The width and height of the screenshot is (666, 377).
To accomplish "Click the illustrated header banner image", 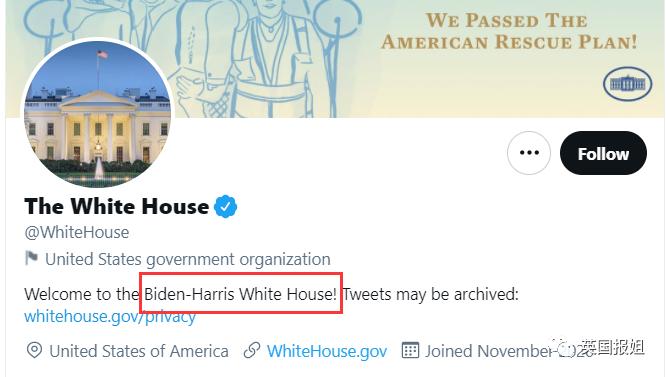I will point(336,59).
